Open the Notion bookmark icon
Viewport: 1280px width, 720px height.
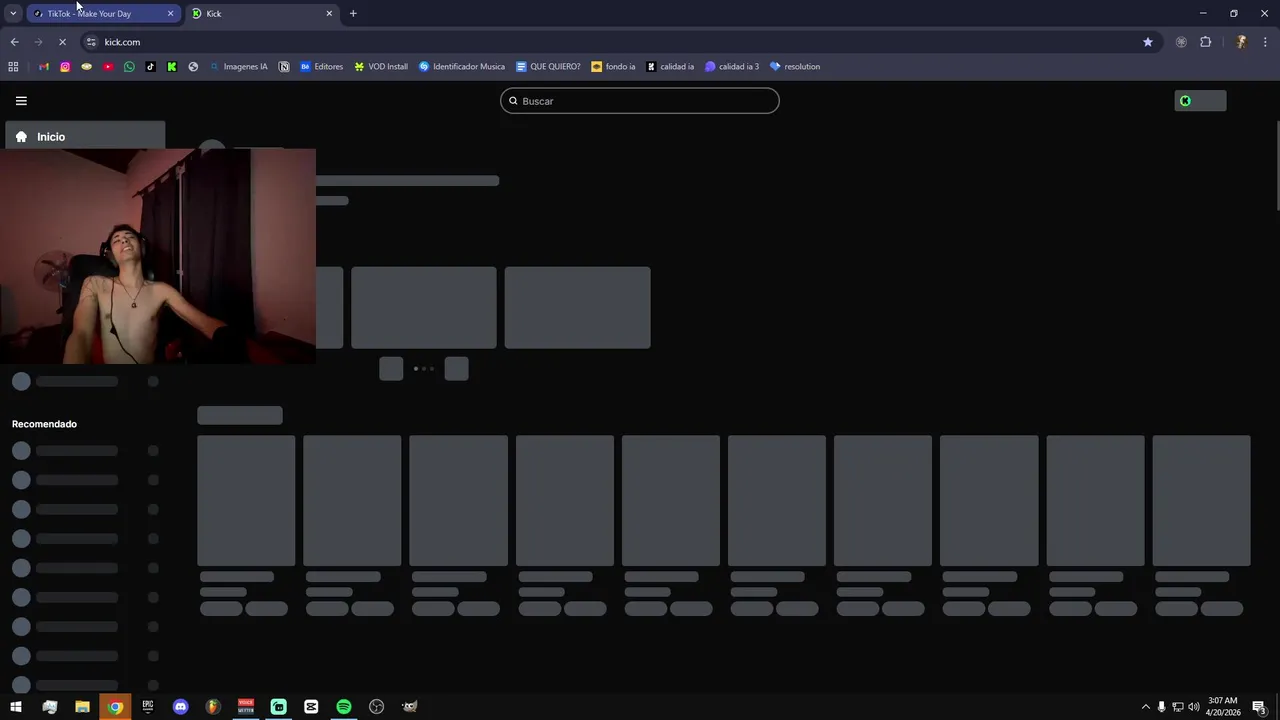pyautogui.click(x=284, y=67)
